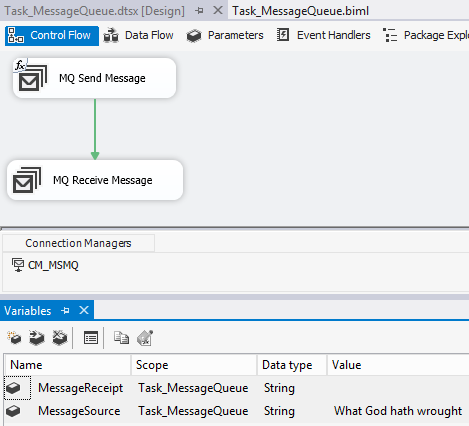Pin the Variables panel
This screenshot has height=426, width=469.
coord(65,311)
